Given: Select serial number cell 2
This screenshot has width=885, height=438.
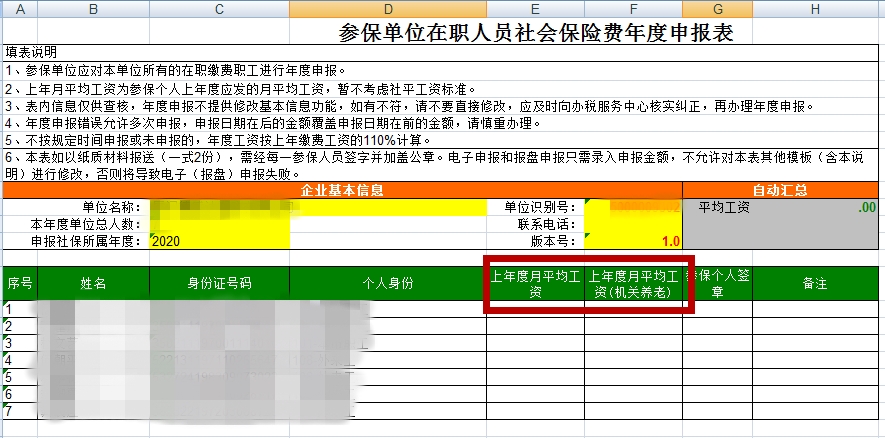Looking at the screenshot, I should [x=20, y=326].
